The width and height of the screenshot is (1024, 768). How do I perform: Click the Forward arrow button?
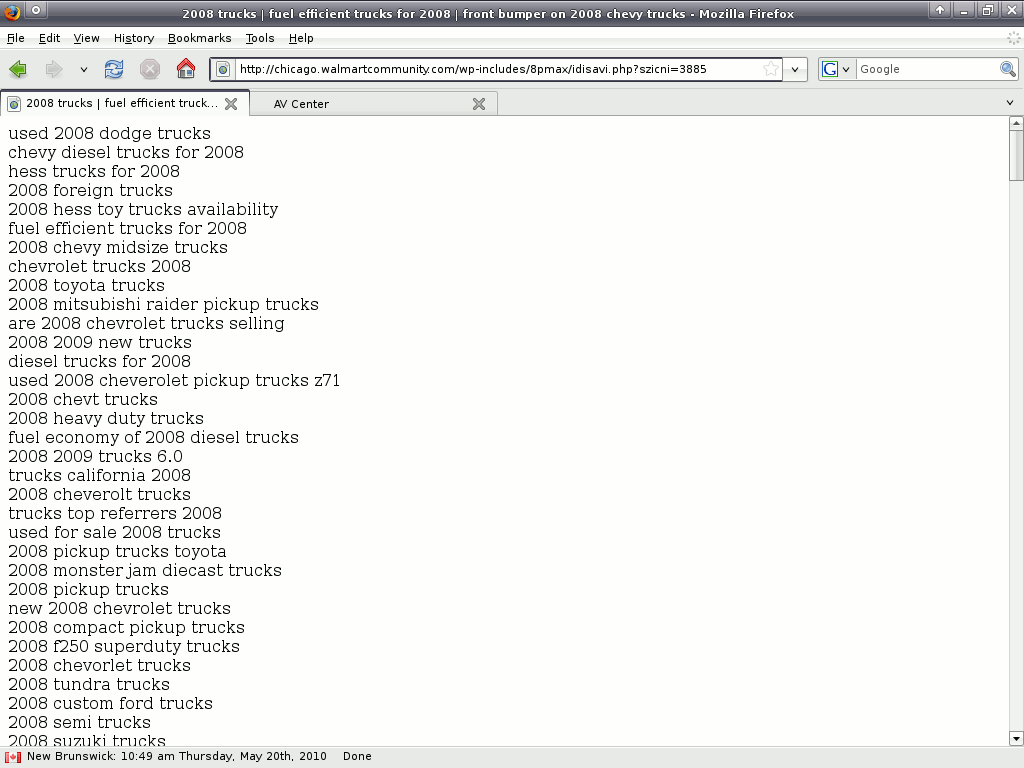[54, 69]
